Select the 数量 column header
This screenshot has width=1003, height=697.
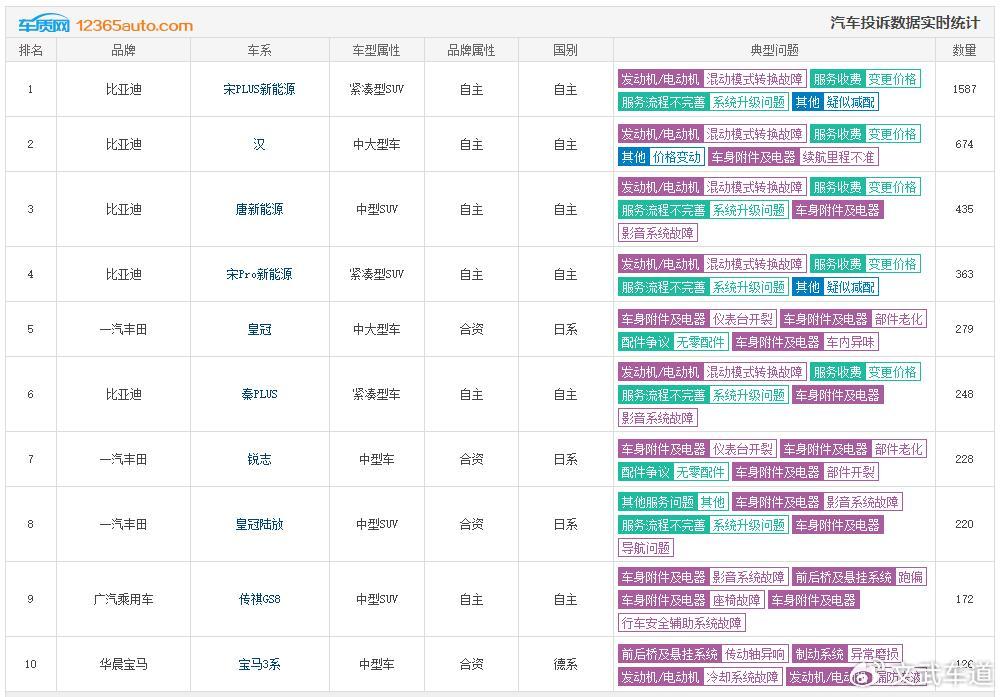point(965,50)
